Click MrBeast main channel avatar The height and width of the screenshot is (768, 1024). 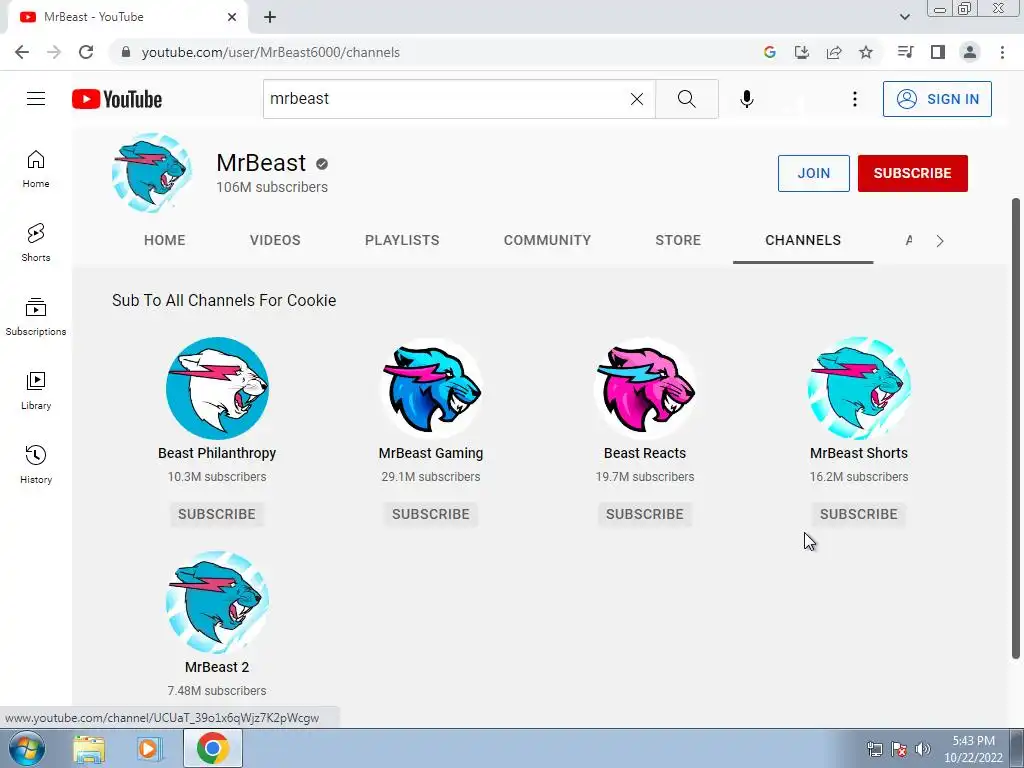(x=152, y=173)
